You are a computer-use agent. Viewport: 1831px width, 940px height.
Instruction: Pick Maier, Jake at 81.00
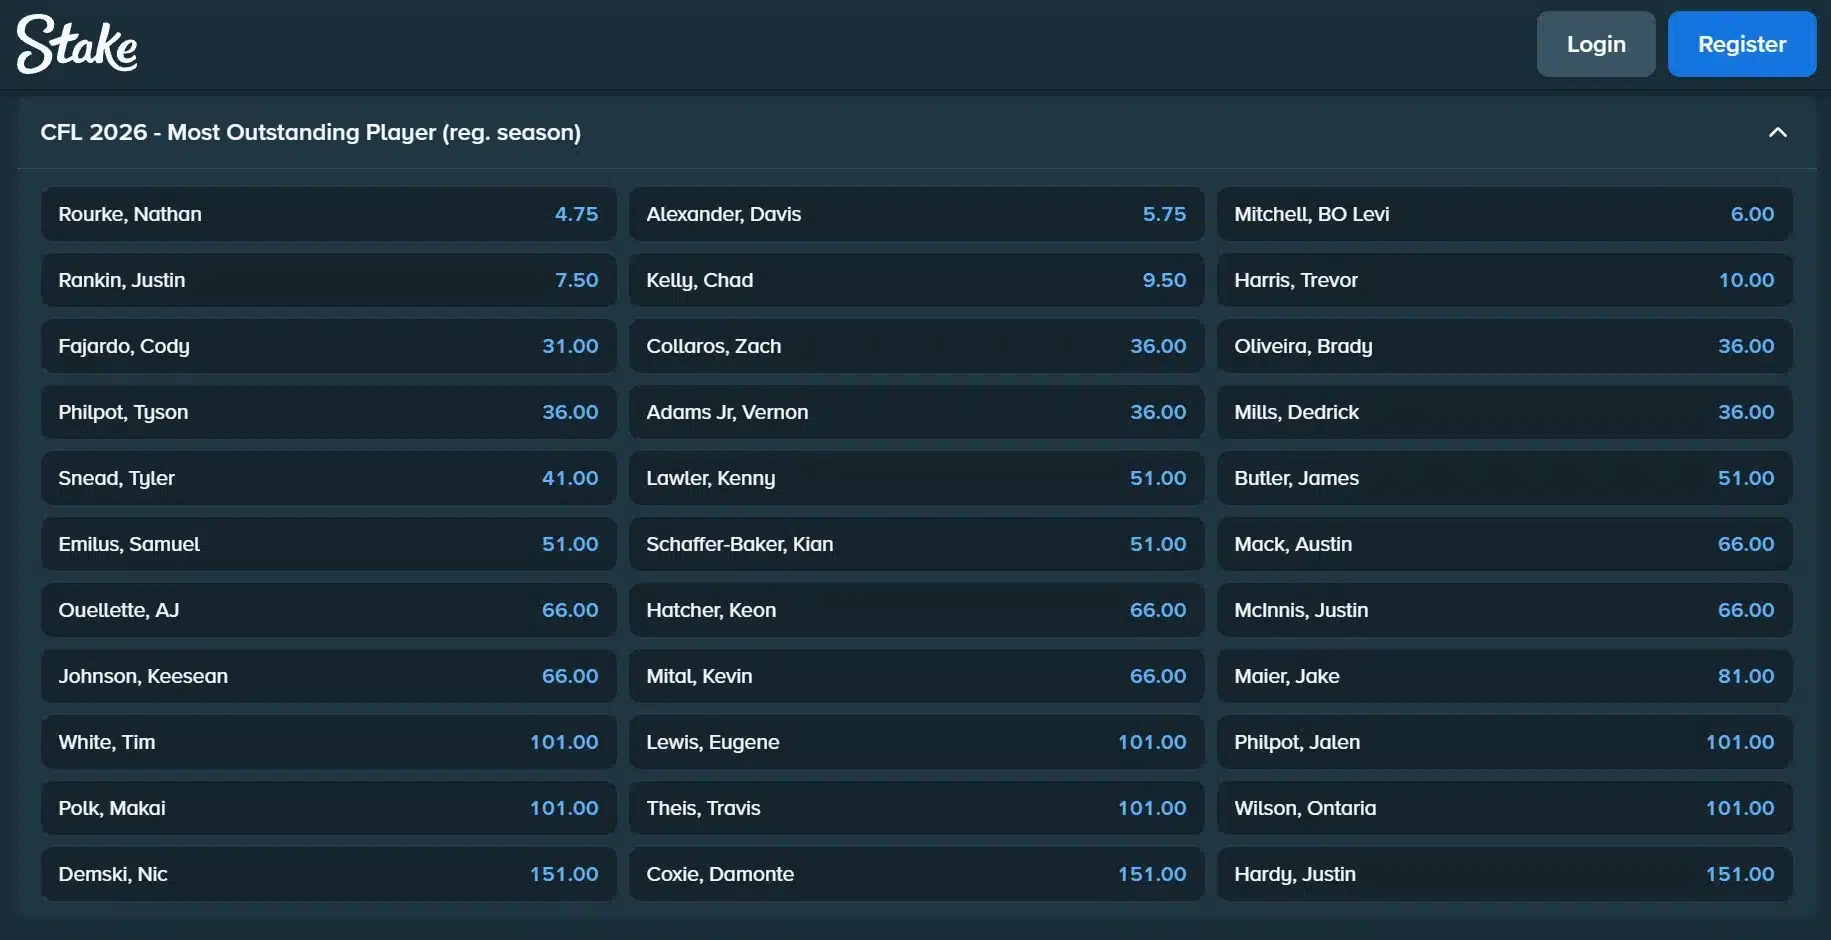pyautogui.click(x=1504, y=676)
